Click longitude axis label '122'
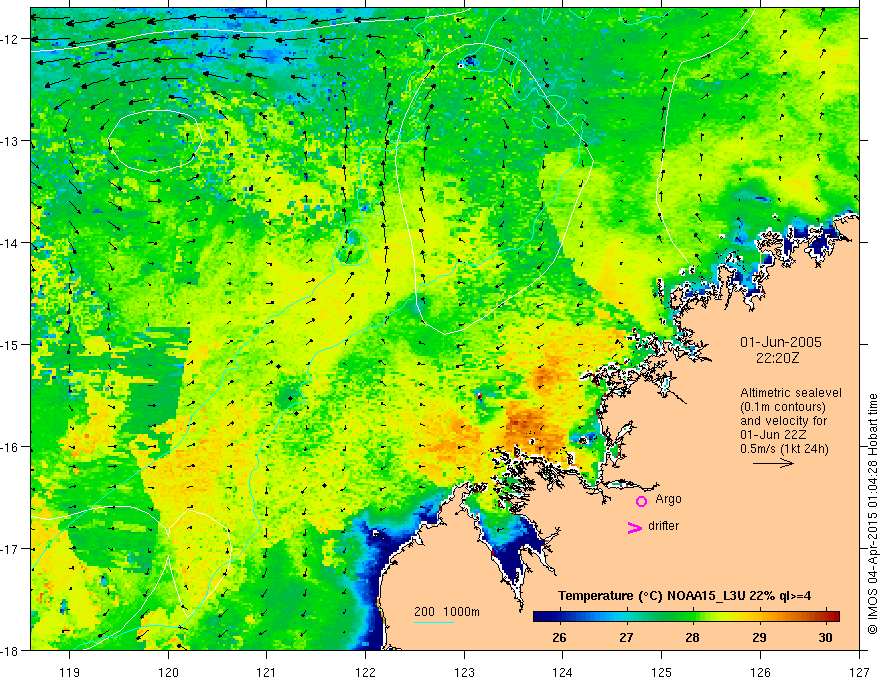This screenshot has height=680, width=880. (365, 672)
